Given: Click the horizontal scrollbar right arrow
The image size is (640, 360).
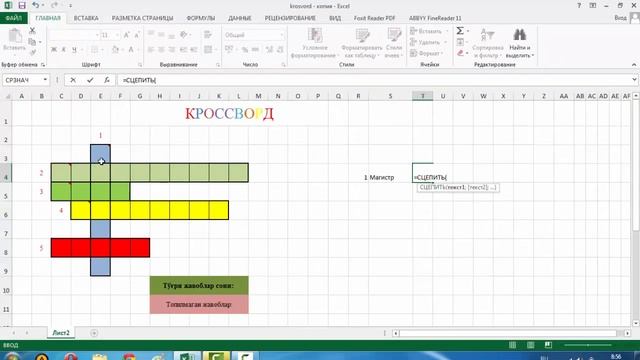Looking at the screenshot, I should point(627,333).
